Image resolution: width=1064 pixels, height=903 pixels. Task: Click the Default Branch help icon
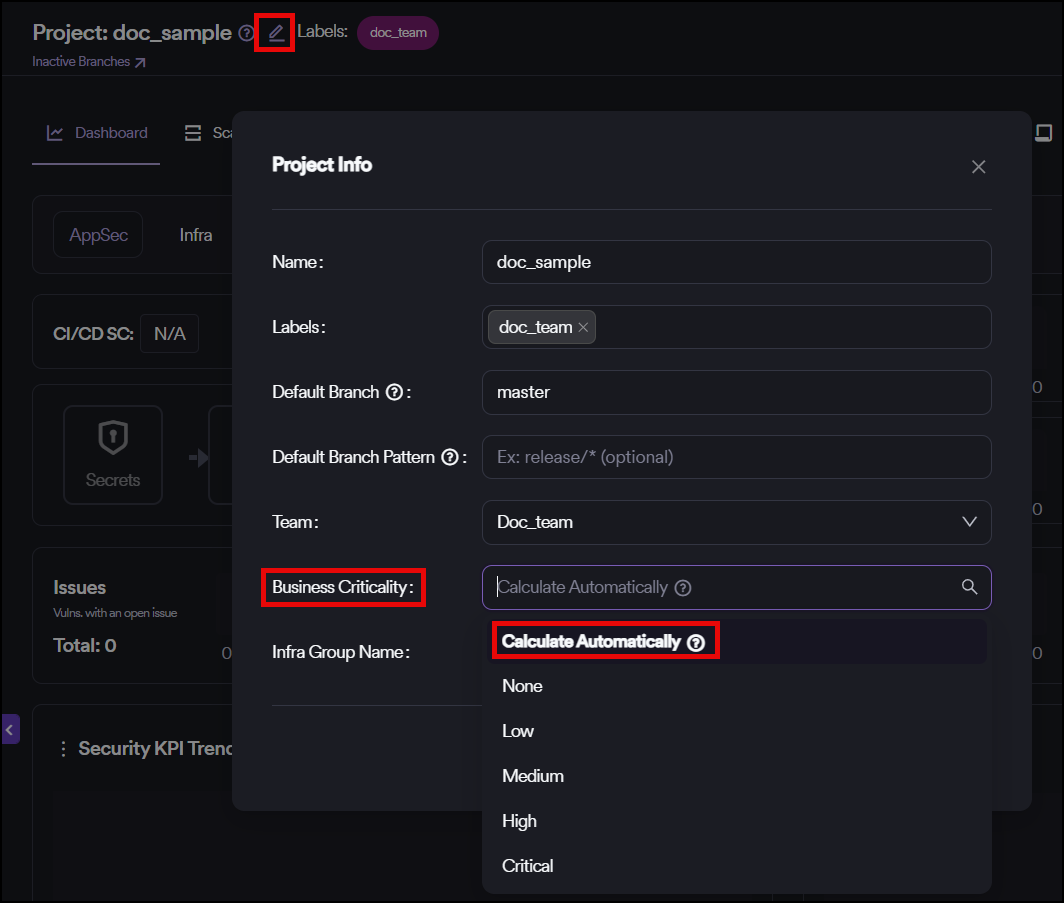coord(394,392)
